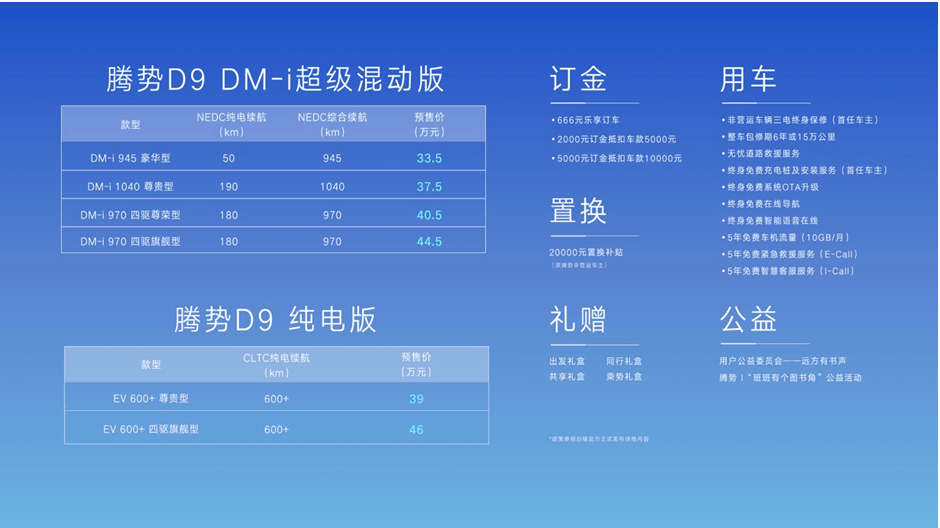The width and height of the screenshot is (940, 528).
Task: Click the title "腾势D9 DM-i超级混动版"
Action: point(275,79)
